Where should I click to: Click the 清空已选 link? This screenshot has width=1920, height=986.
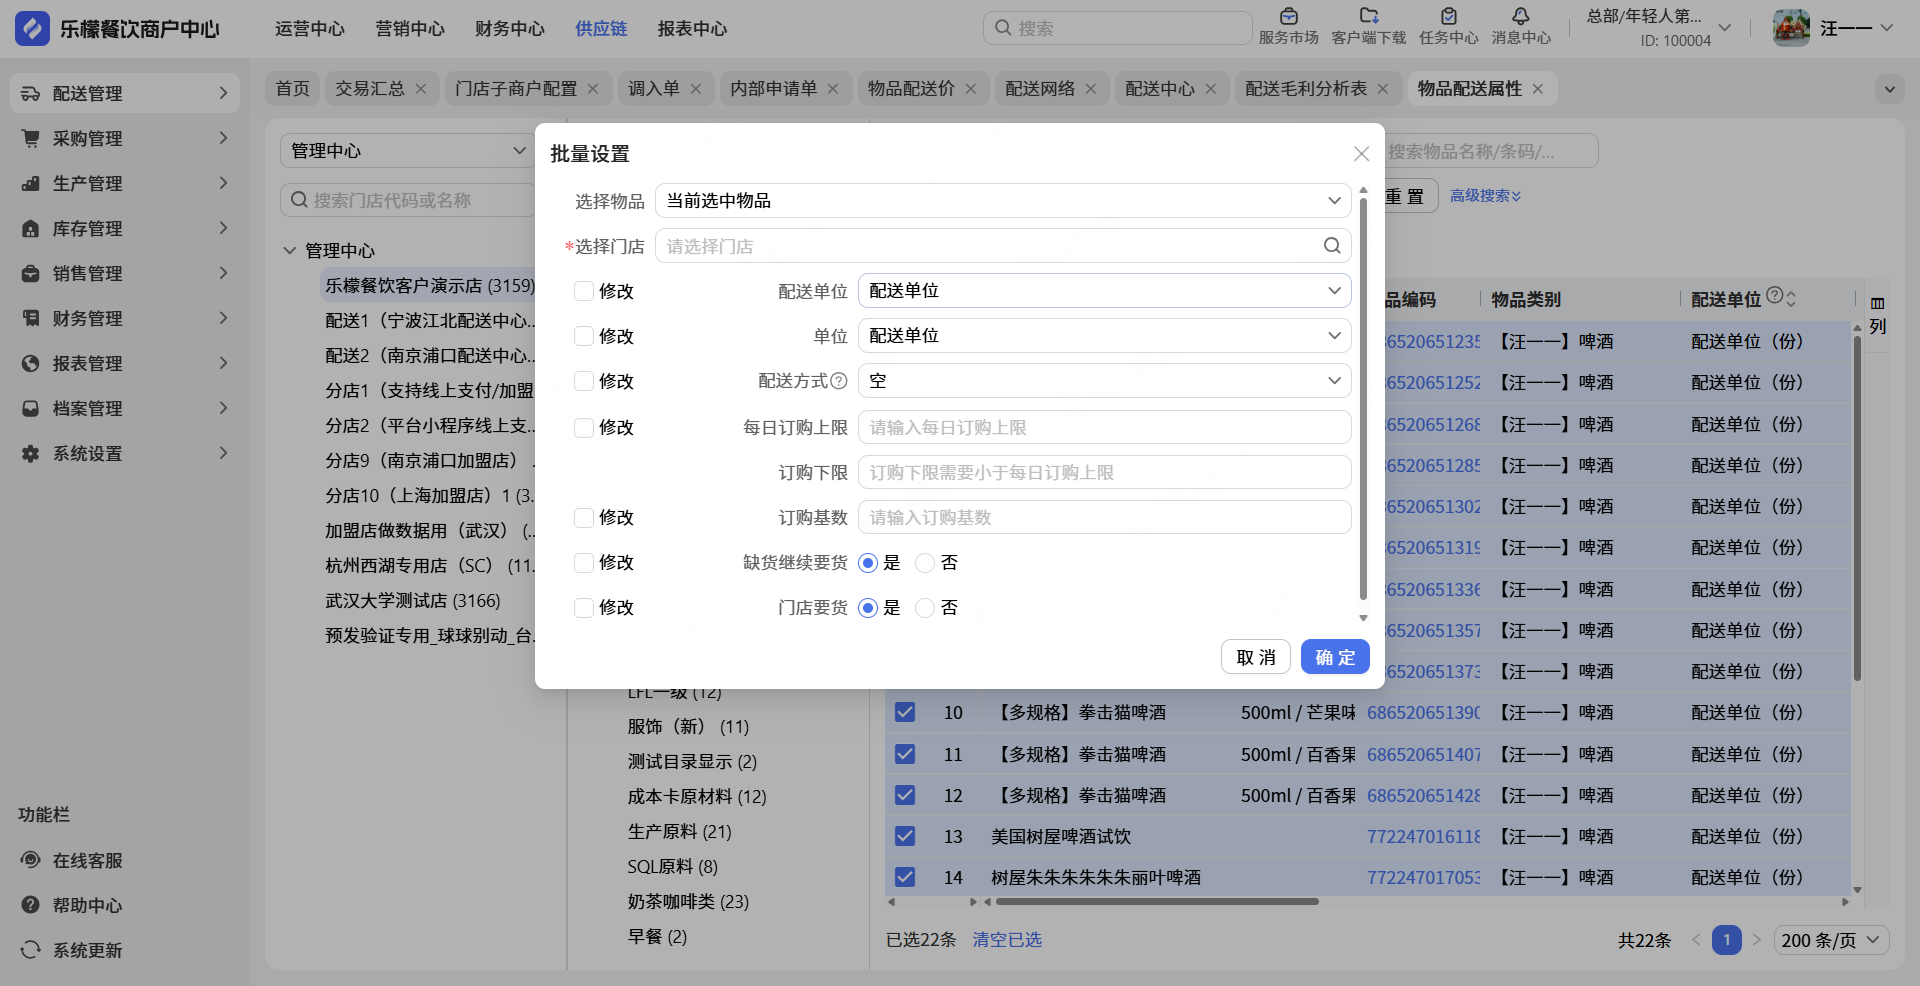click(1007, 940)
